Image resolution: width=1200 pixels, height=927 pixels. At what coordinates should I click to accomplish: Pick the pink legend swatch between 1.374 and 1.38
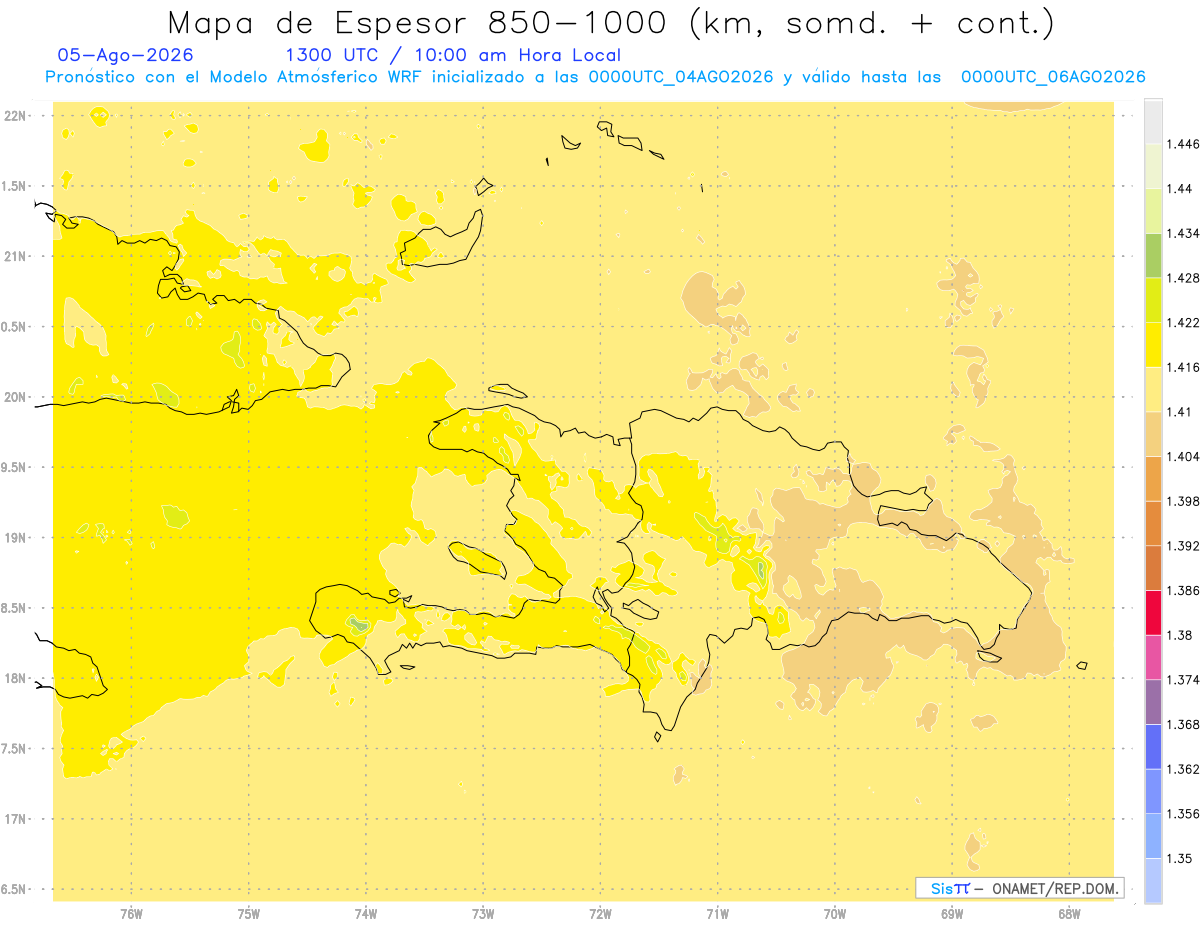tap(1153, 657)
